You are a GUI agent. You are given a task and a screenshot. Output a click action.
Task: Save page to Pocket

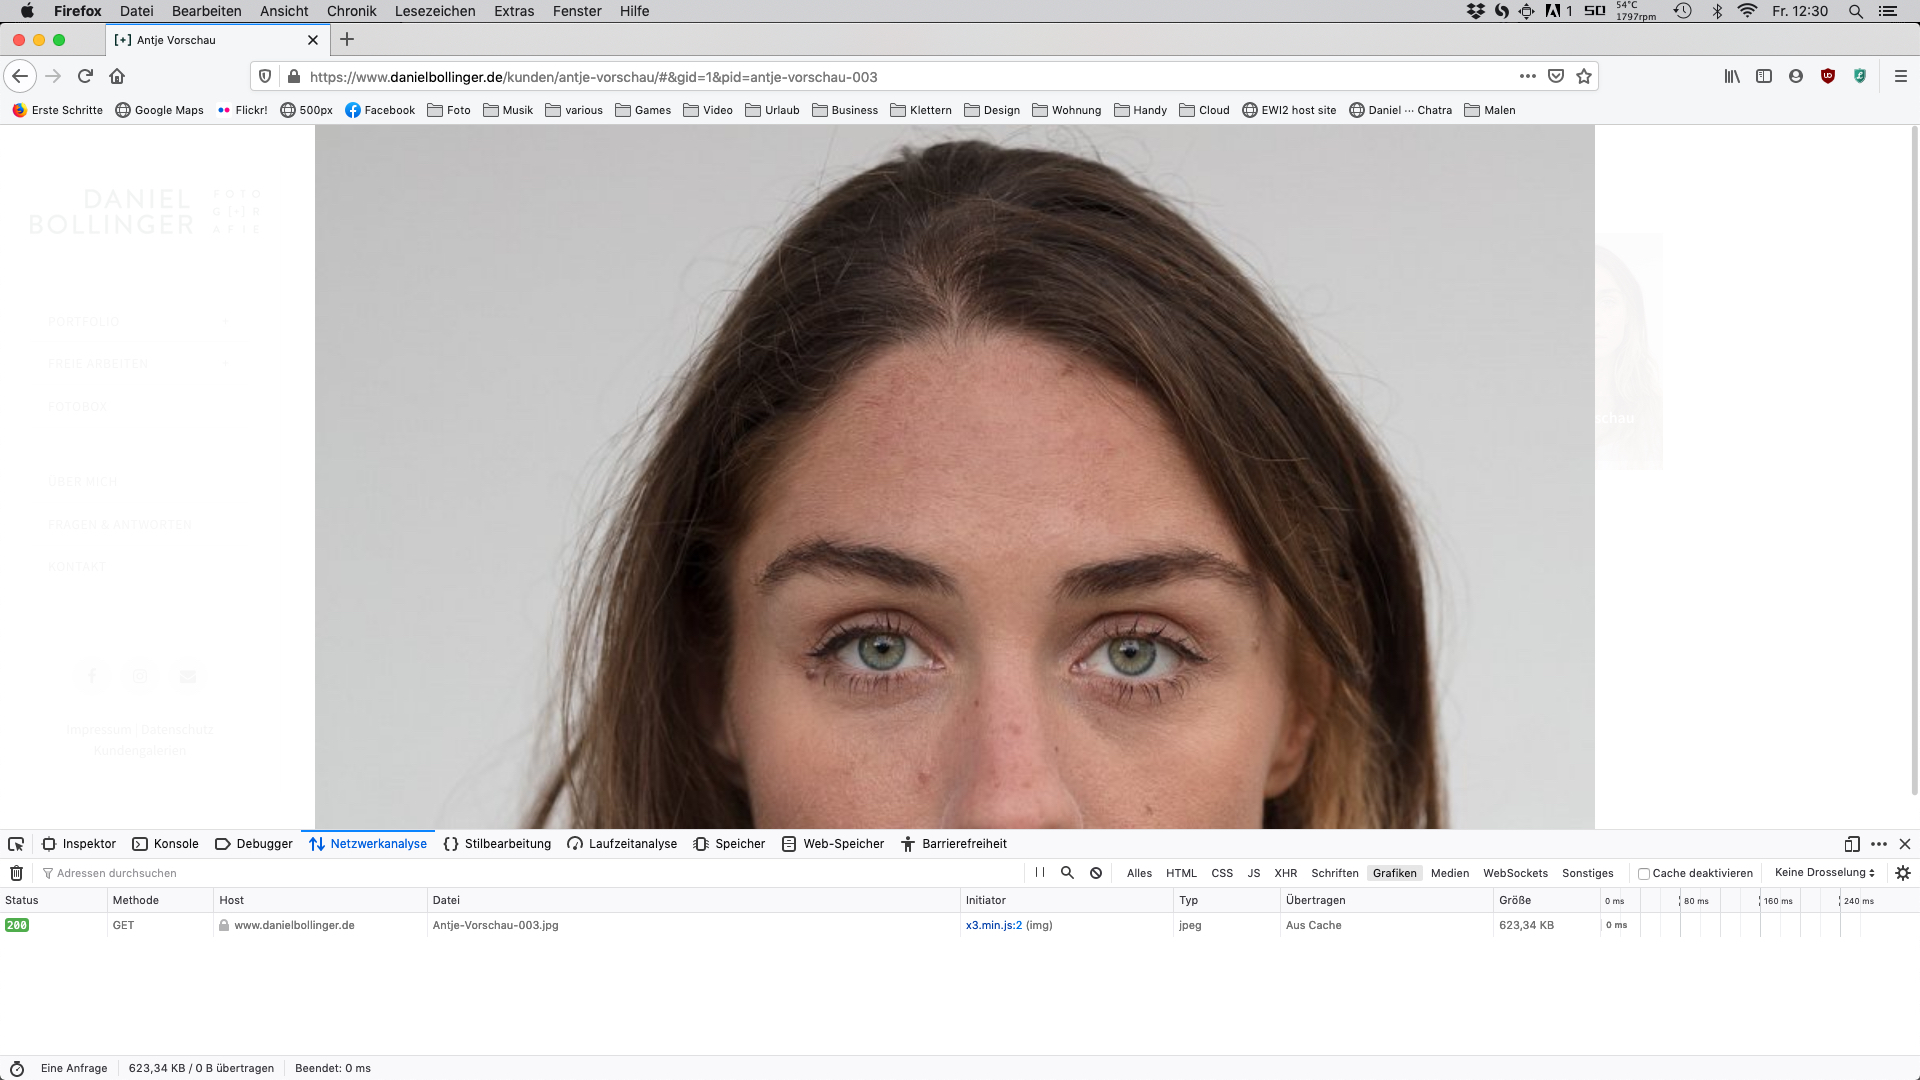click(1556, 76)
